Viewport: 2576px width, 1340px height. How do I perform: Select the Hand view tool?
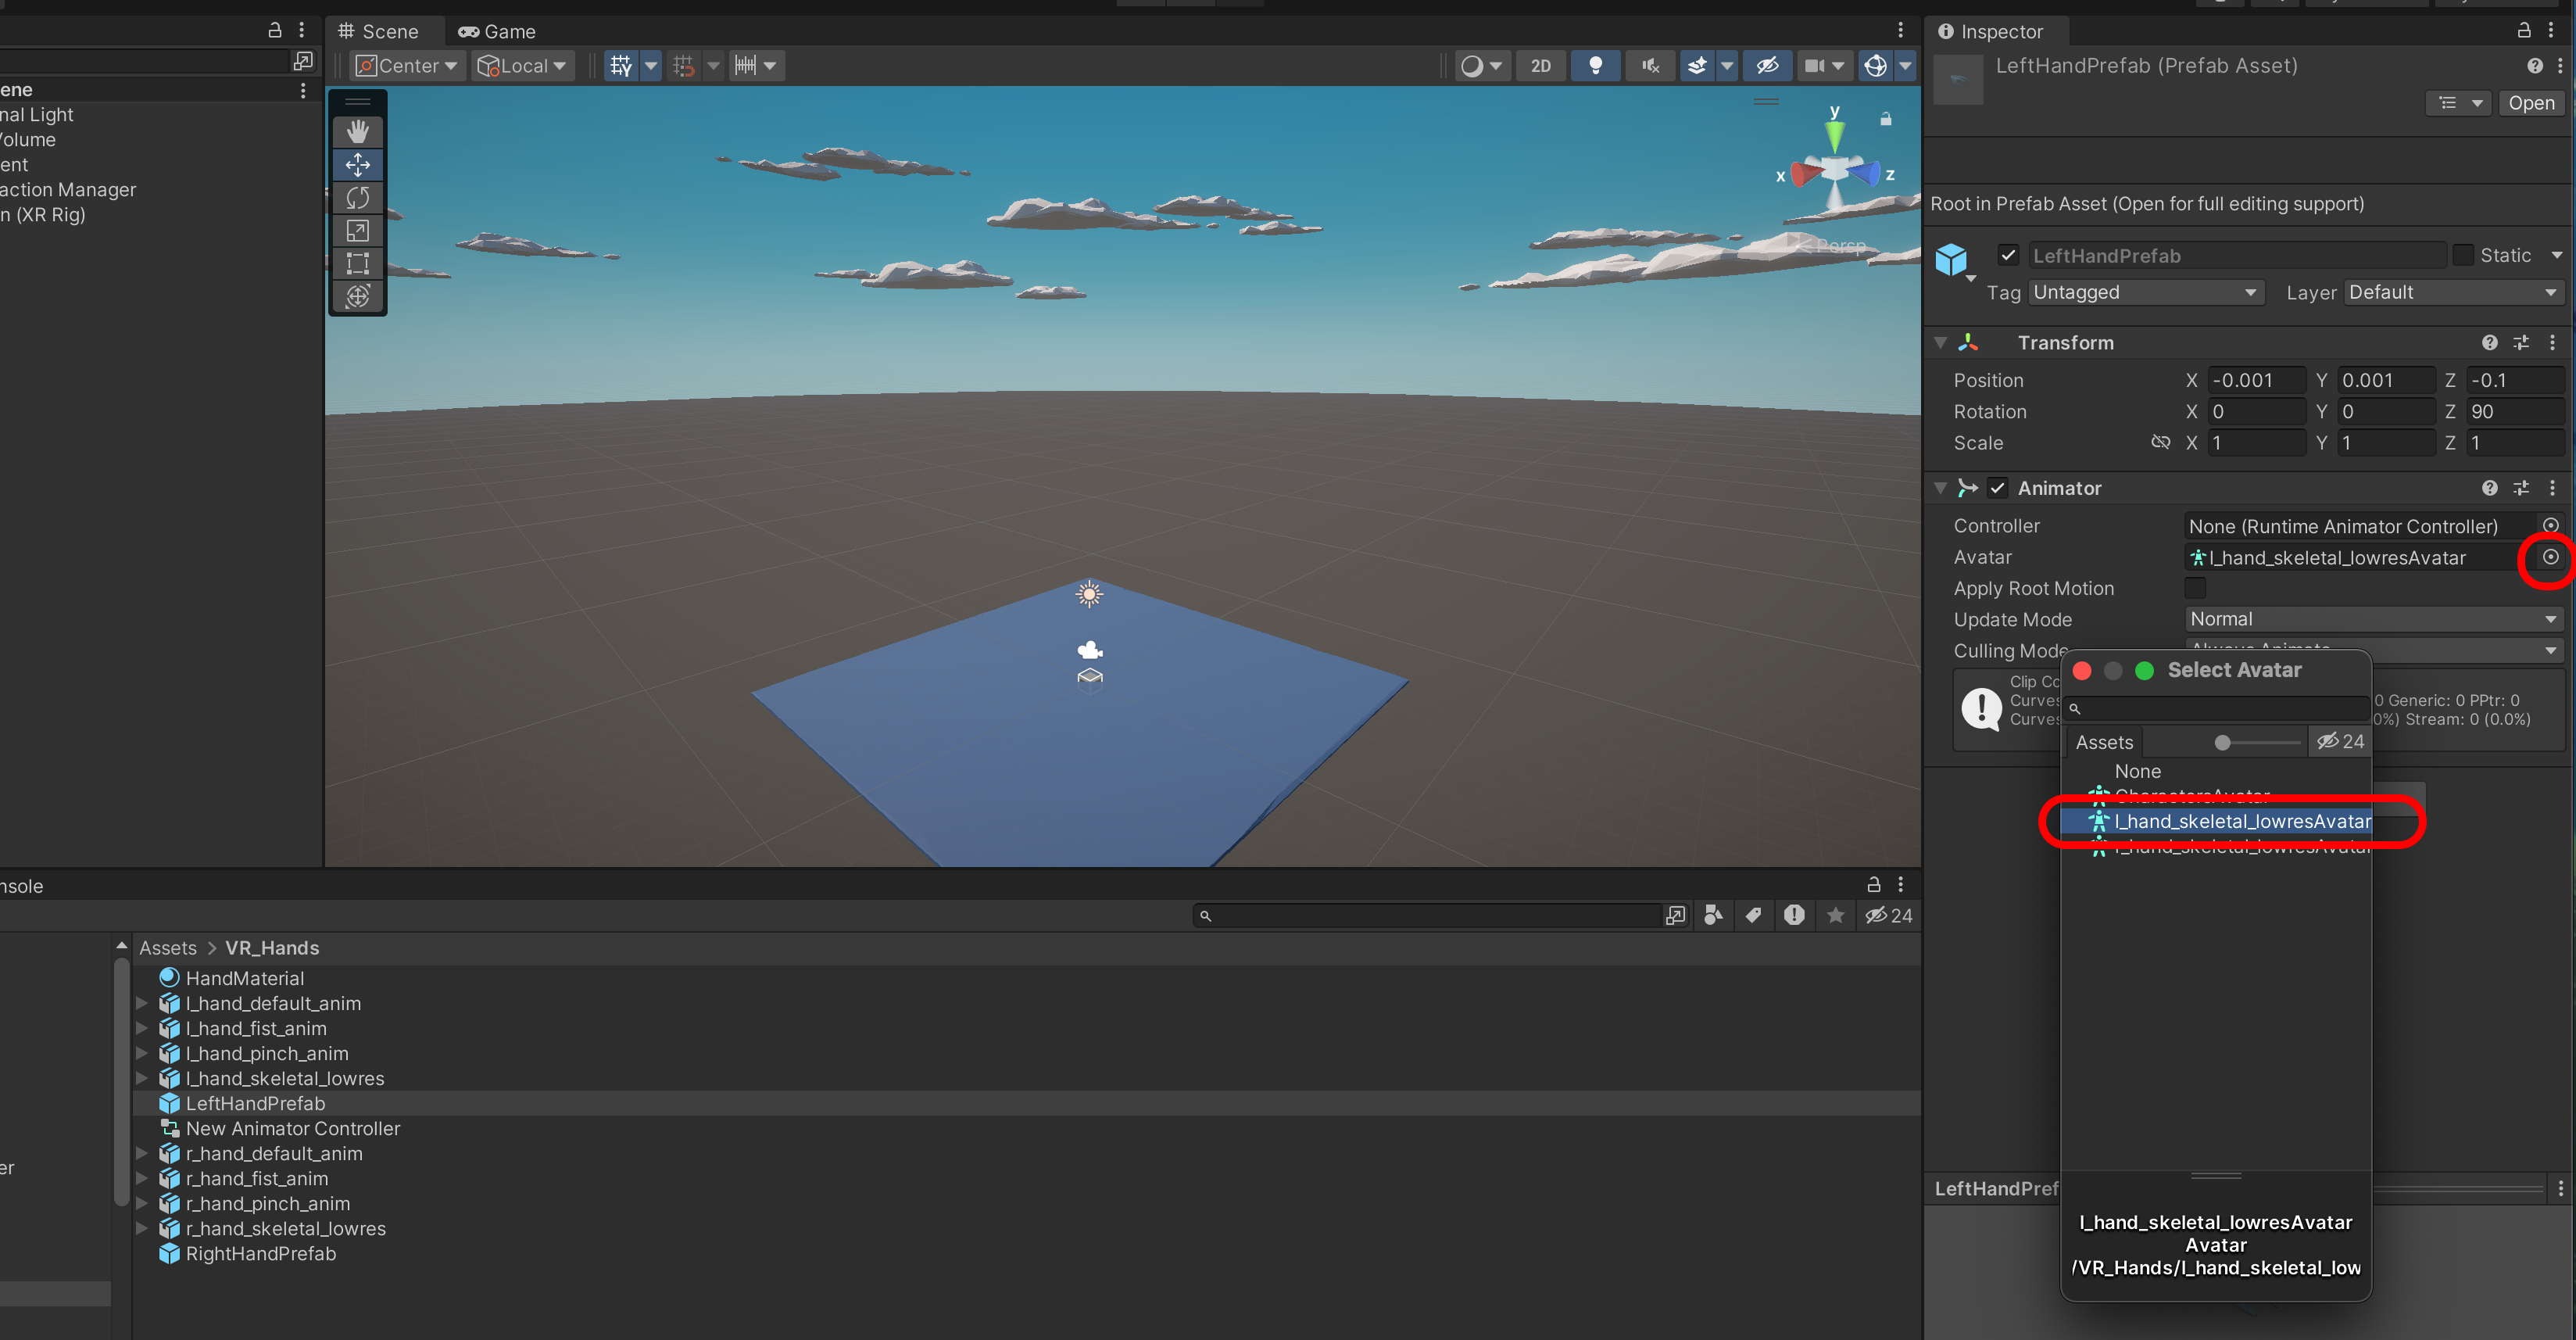click(x=357, y=131)
